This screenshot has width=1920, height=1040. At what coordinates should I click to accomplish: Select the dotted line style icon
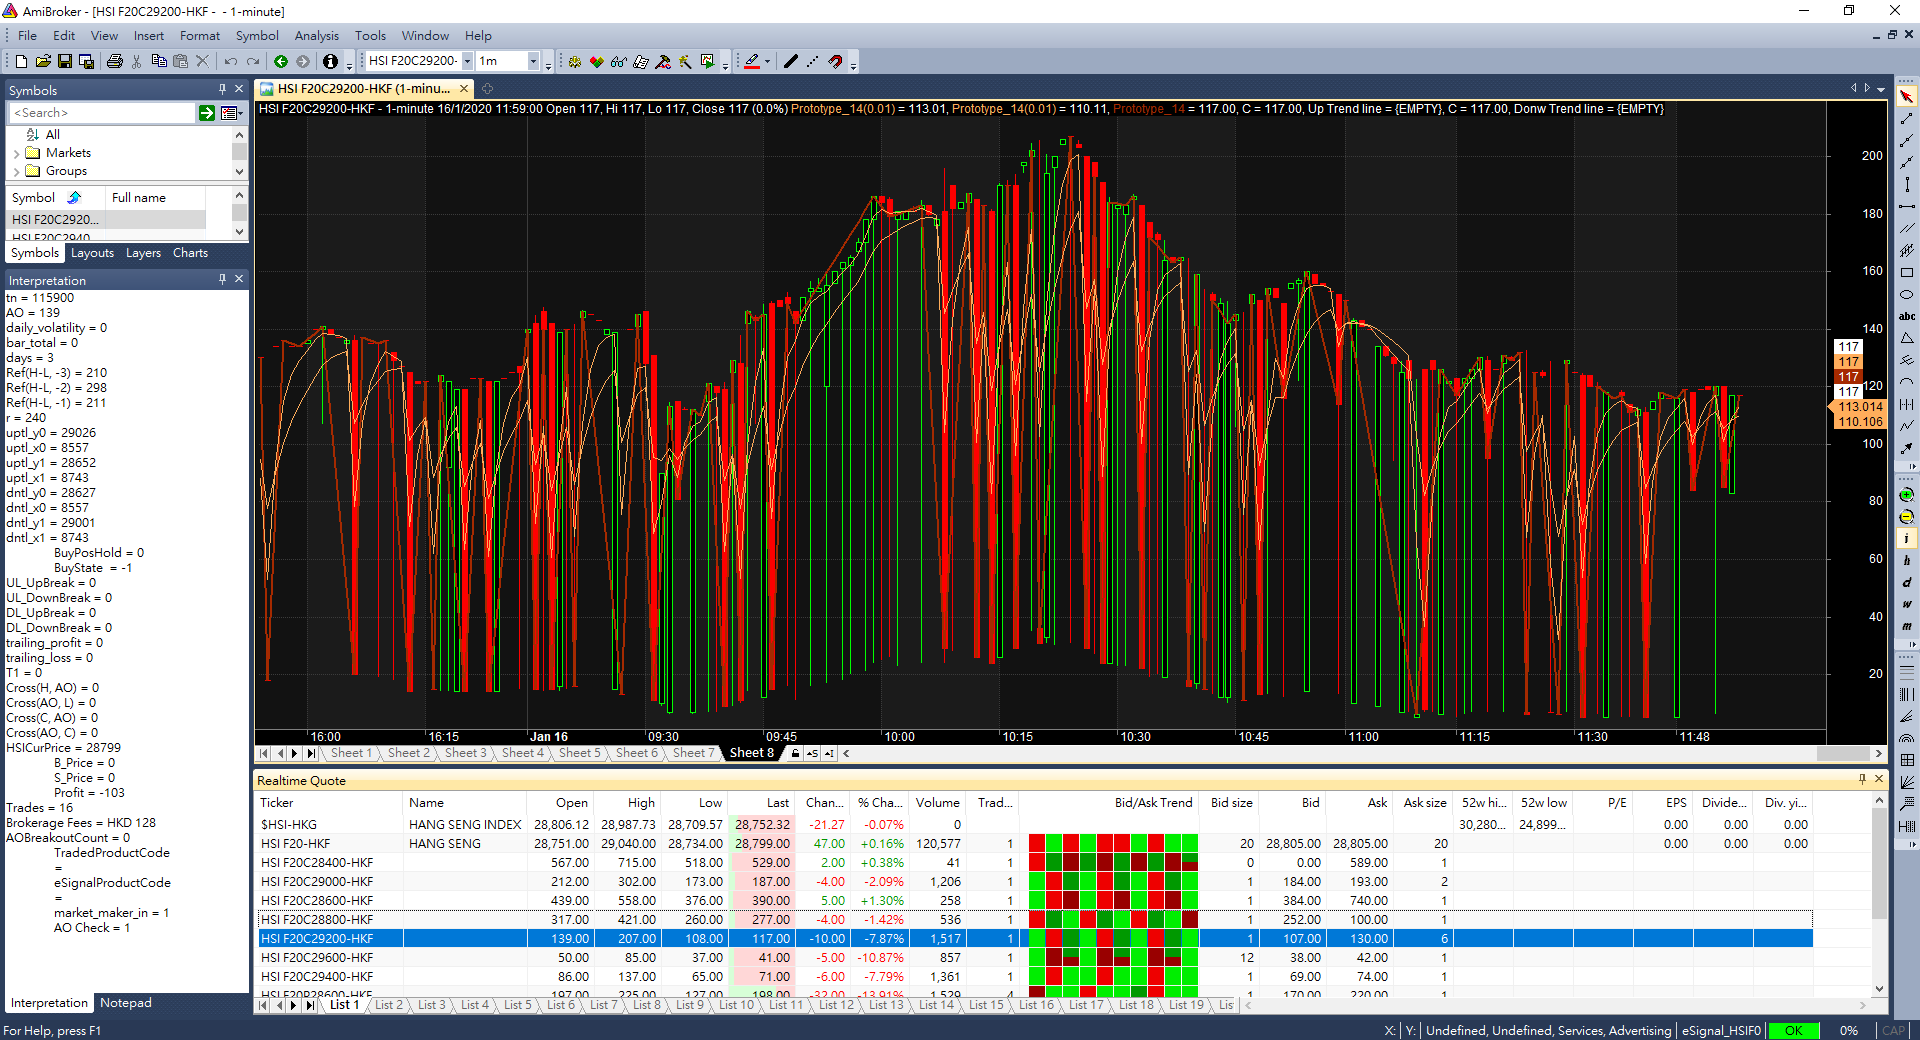[813, 62]
